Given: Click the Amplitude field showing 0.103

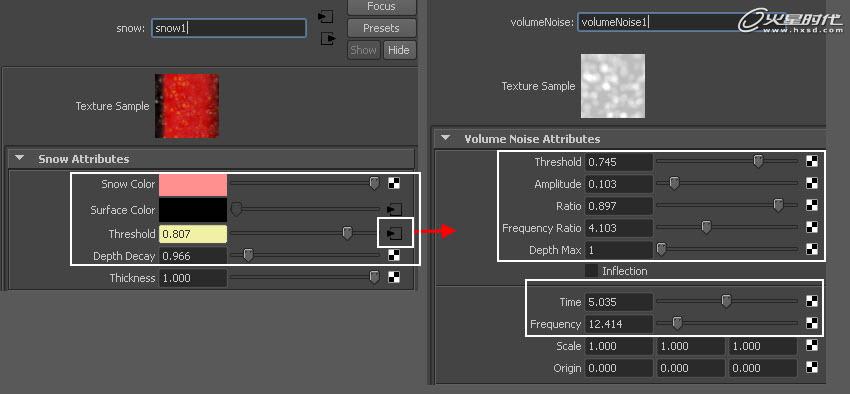Looking at the screenshot, I should (x=619, y=184).
